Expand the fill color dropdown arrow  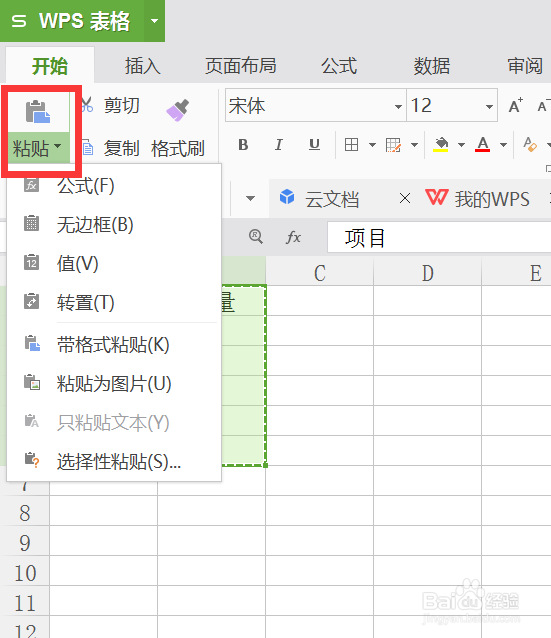click(461, 145)
